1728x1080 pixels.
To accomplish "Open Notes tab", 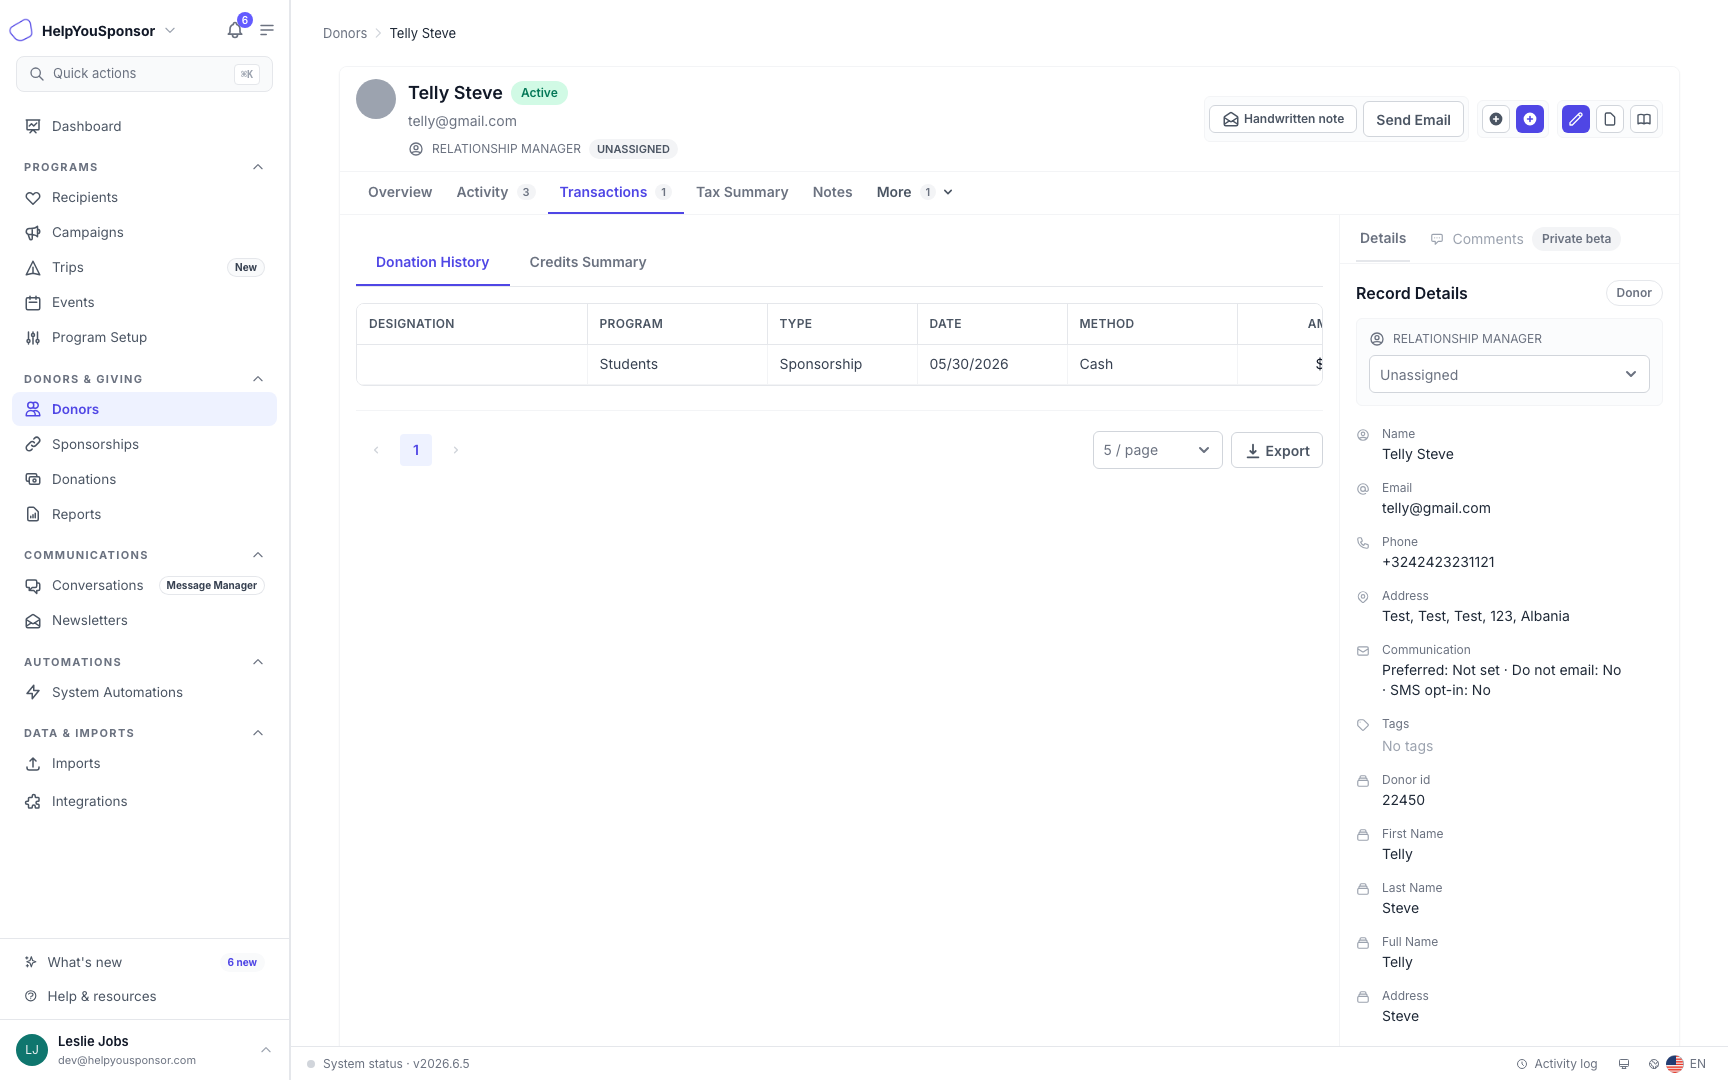I will click(x=832, y=192).
